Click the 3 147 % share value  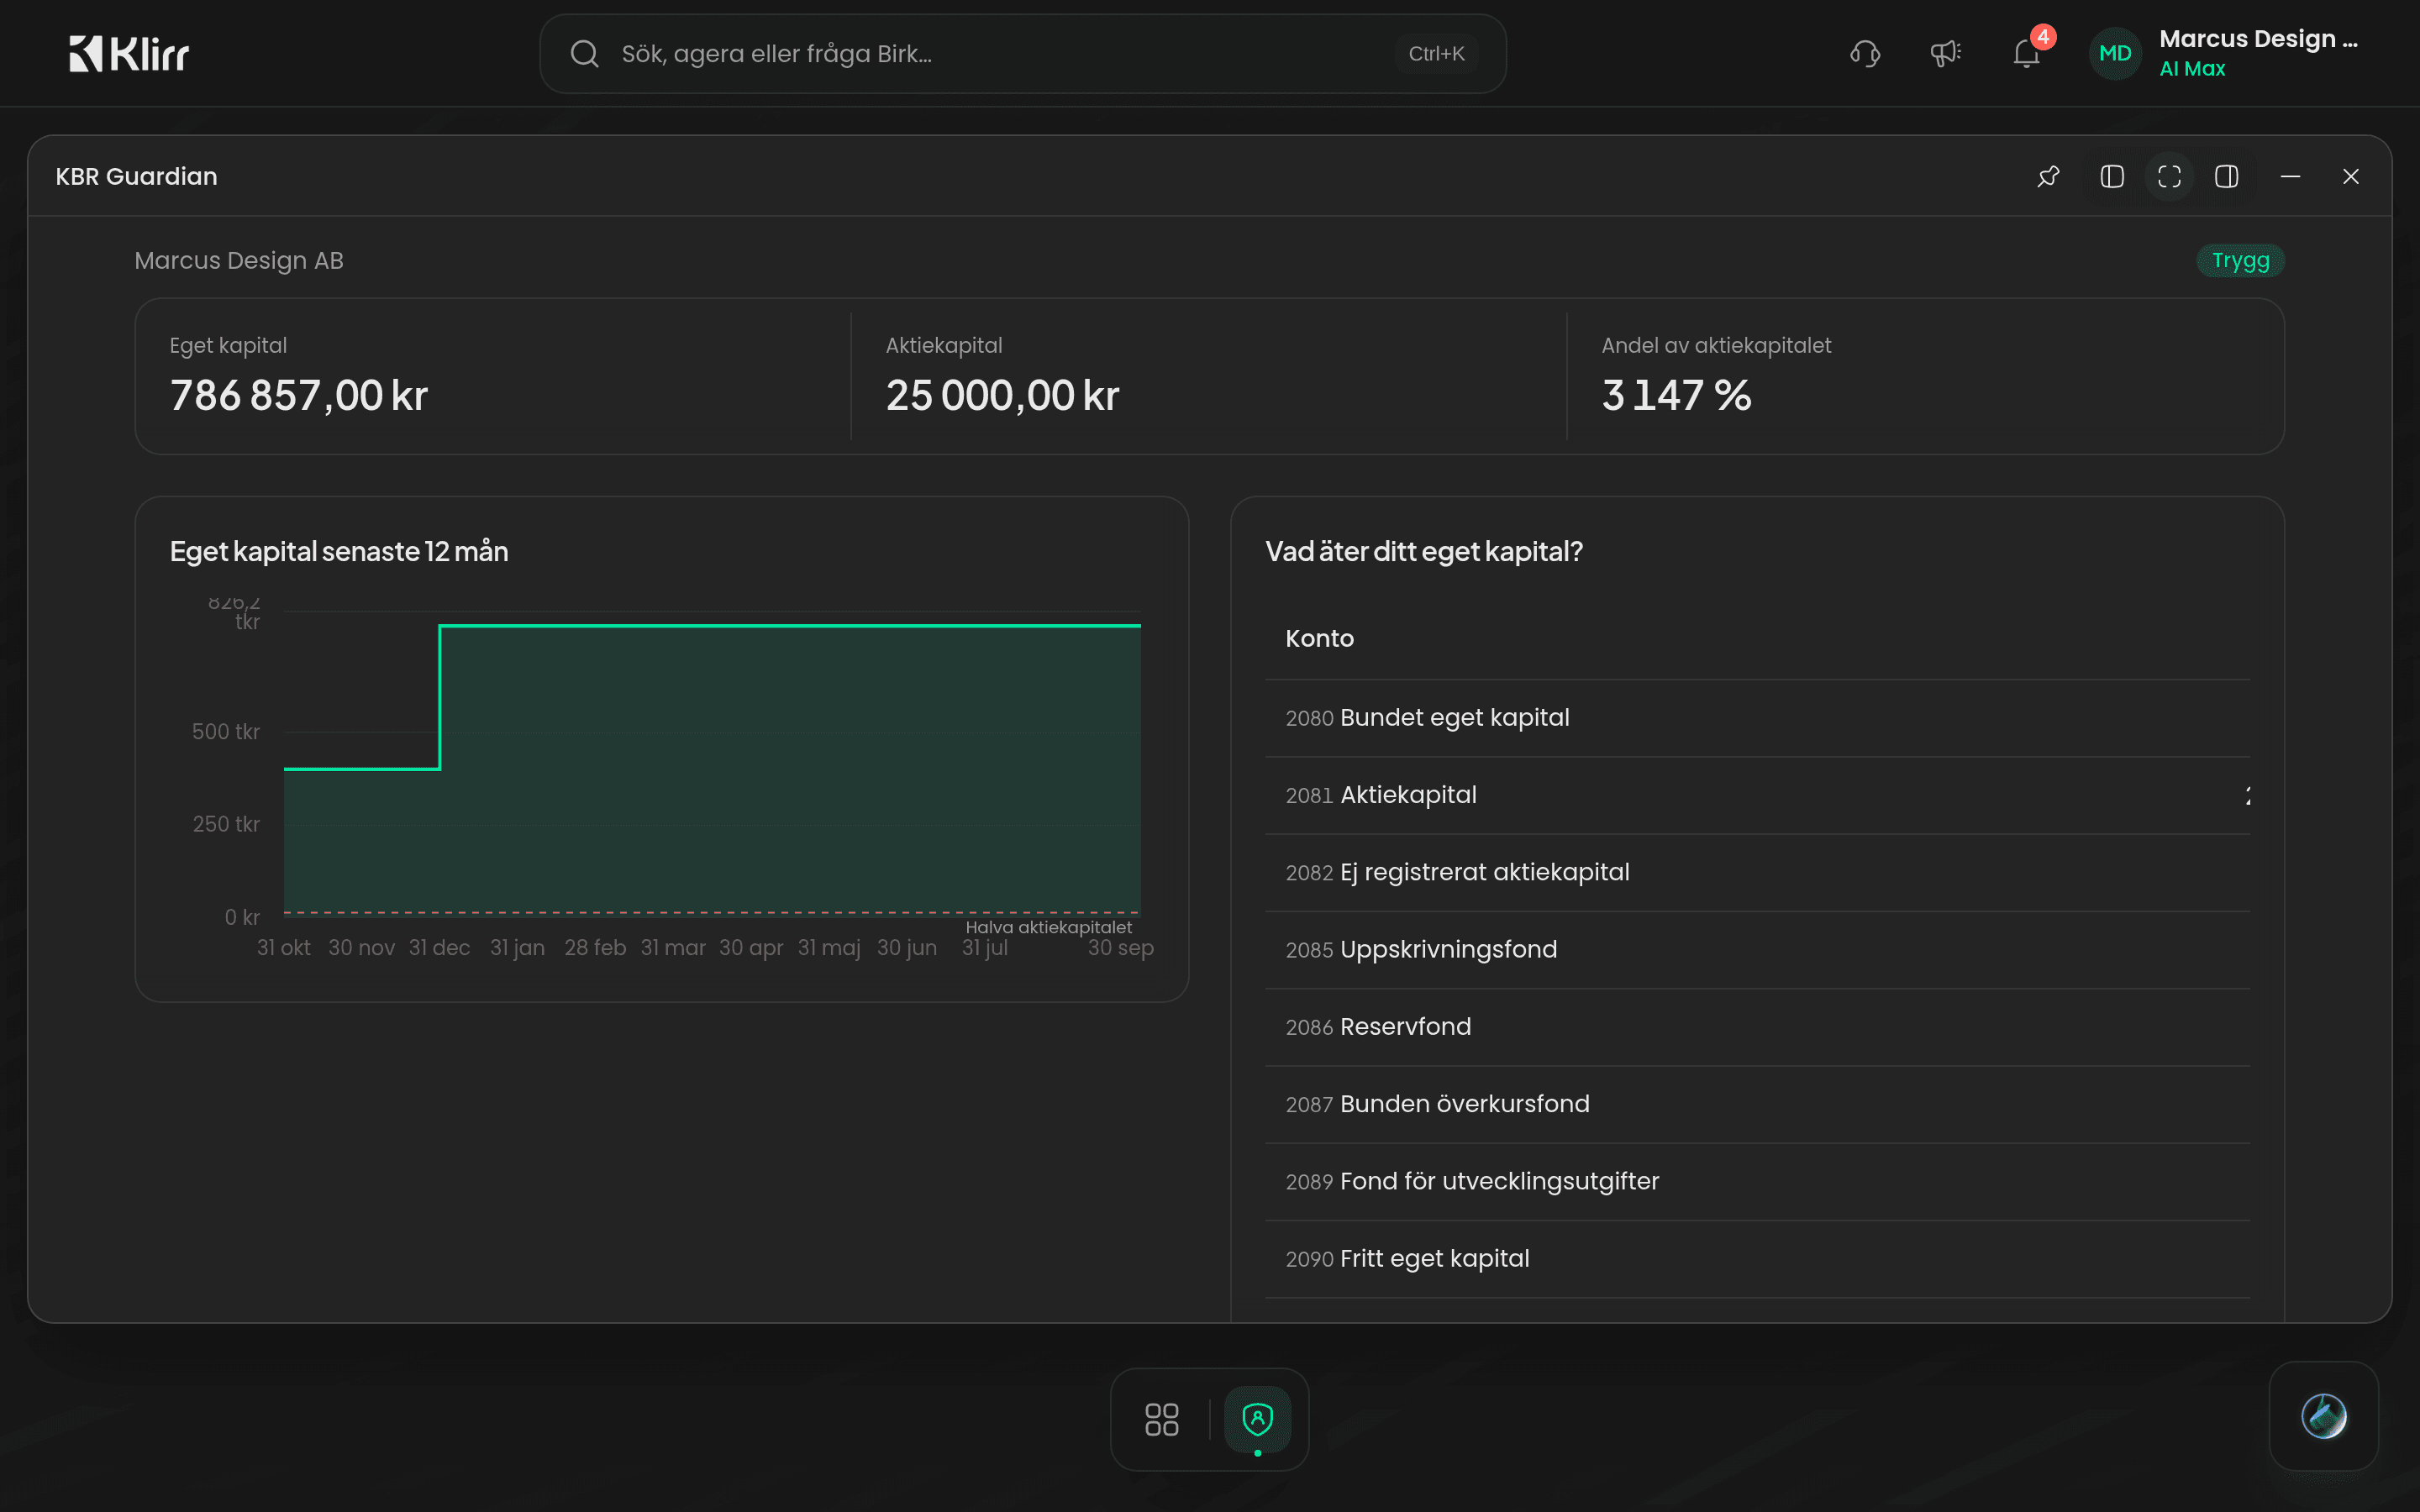(x=1676, y=395)
